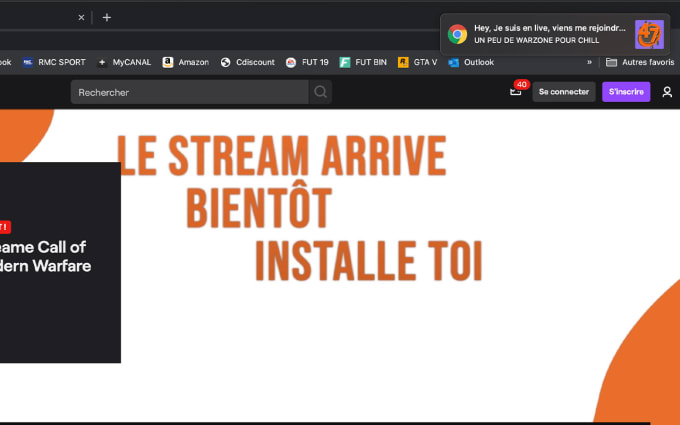Open the Autres favoris folder
The image size is (680, 425).
pyautogui.click(x=640, y=62)
